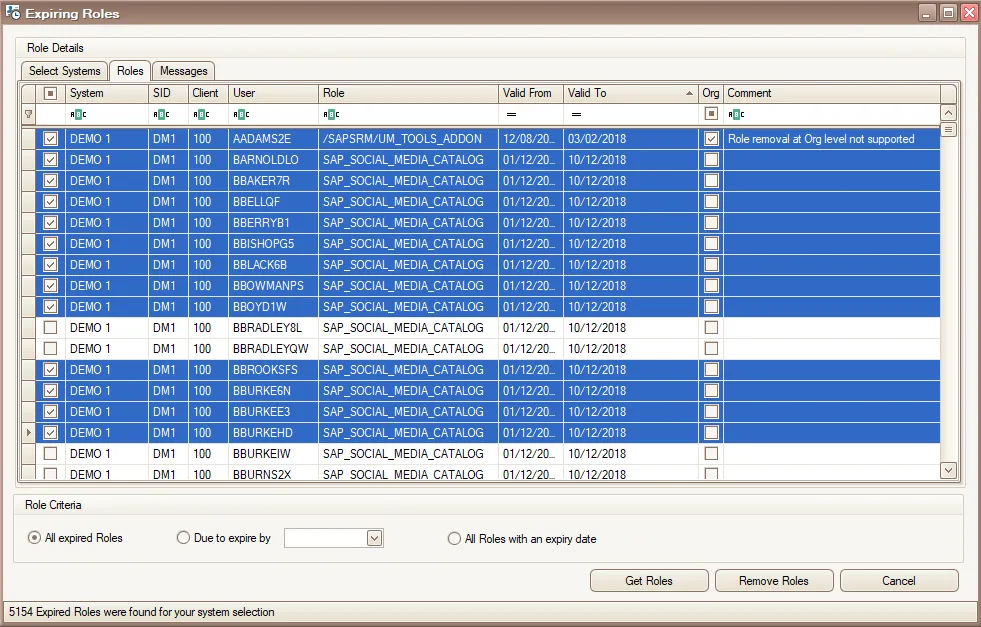Click the 5154 Expired Roles status bar message
The height and width of the screenshot is (627, 981).
click(x=141, y=612)
